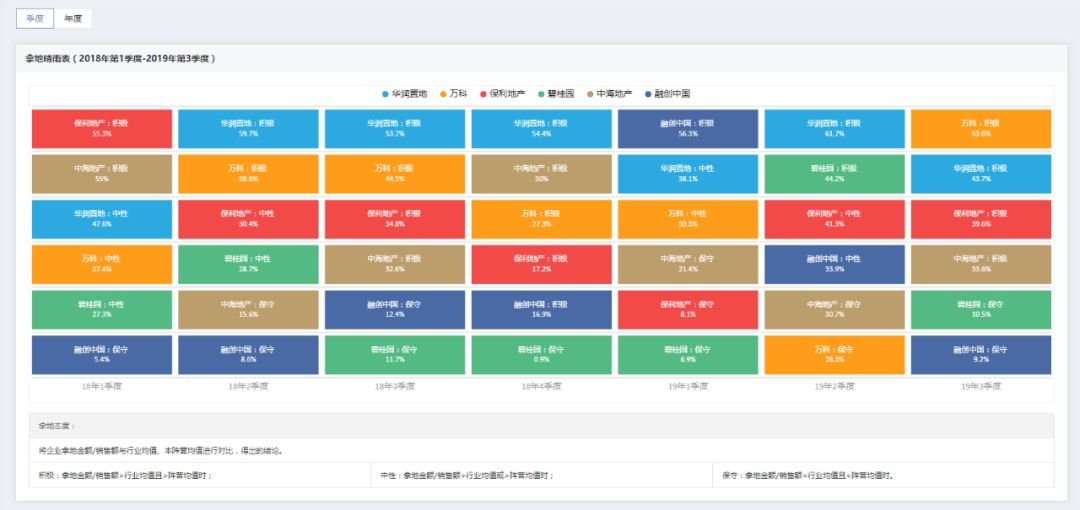Click the 保守 definition text

point(809,476)
